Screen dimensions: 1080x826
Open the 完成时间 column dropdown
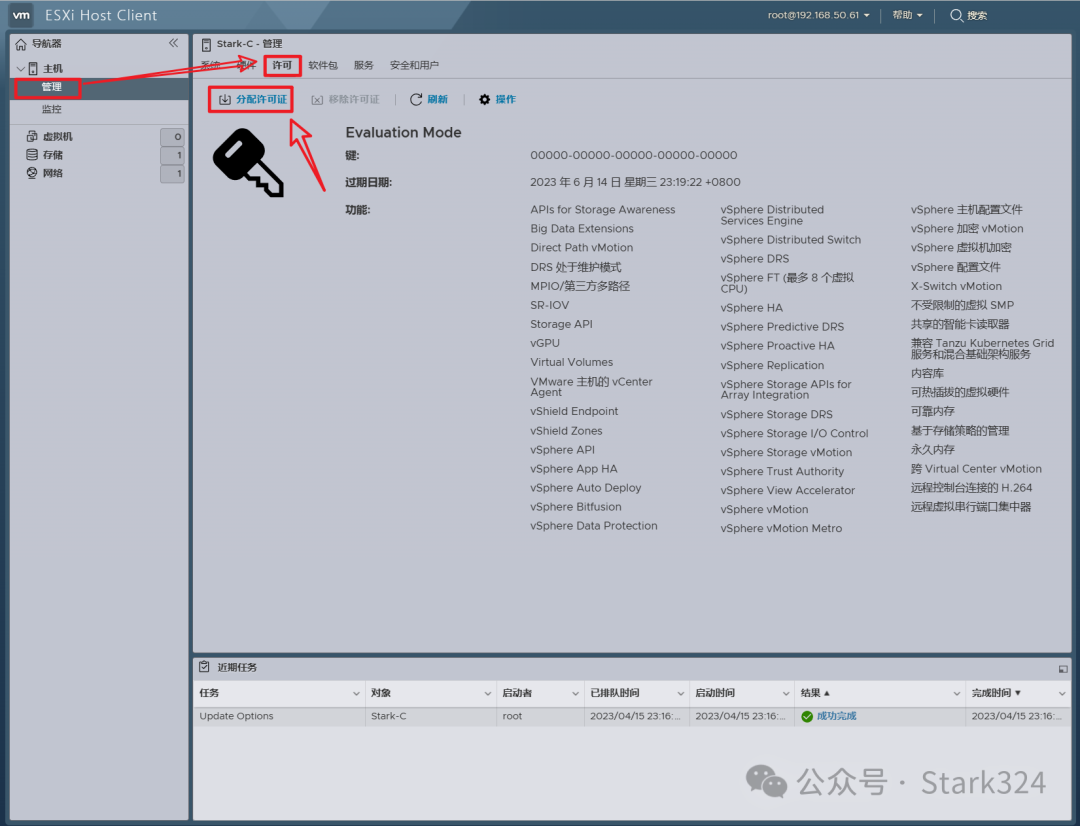click(x=1062, y=694)
